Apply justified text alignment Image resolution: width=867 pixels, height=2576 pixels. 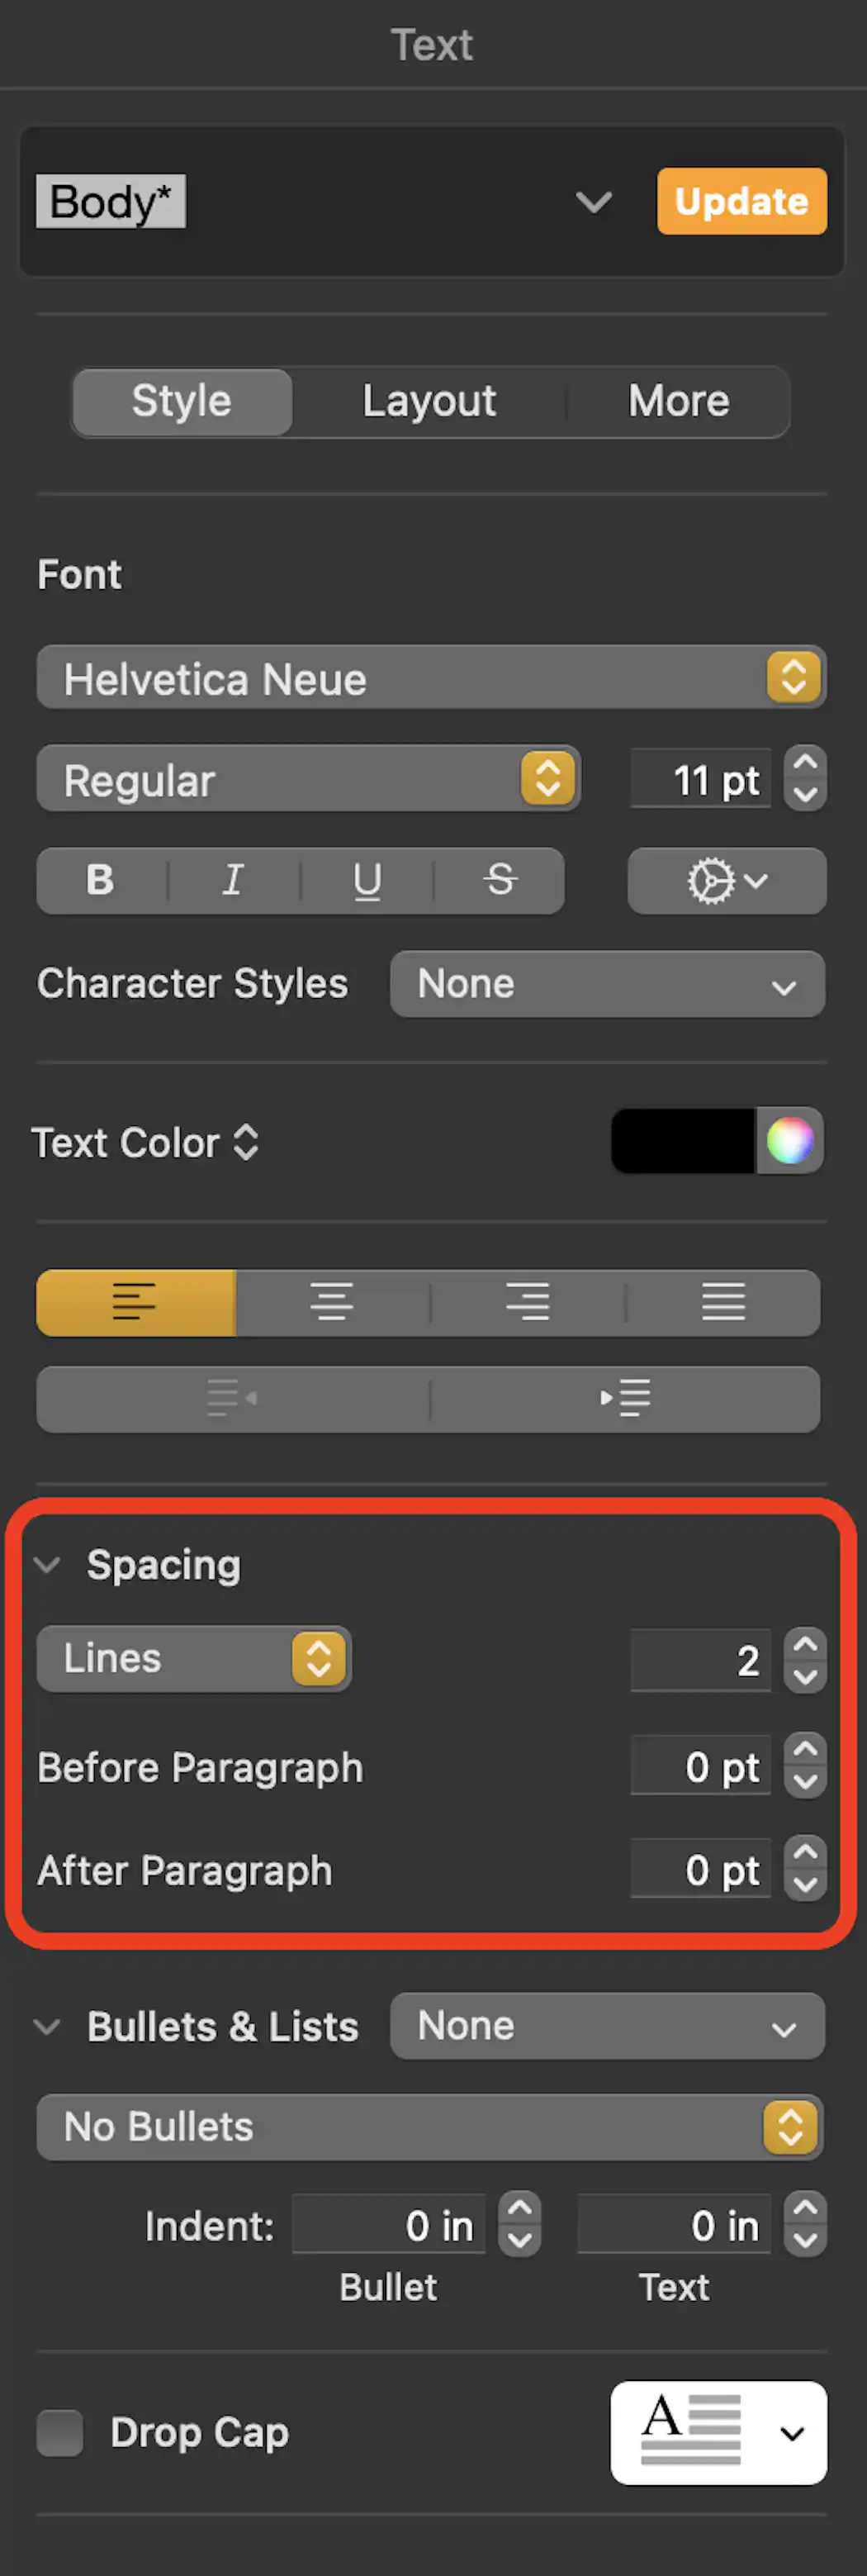tap(724, 1302)
